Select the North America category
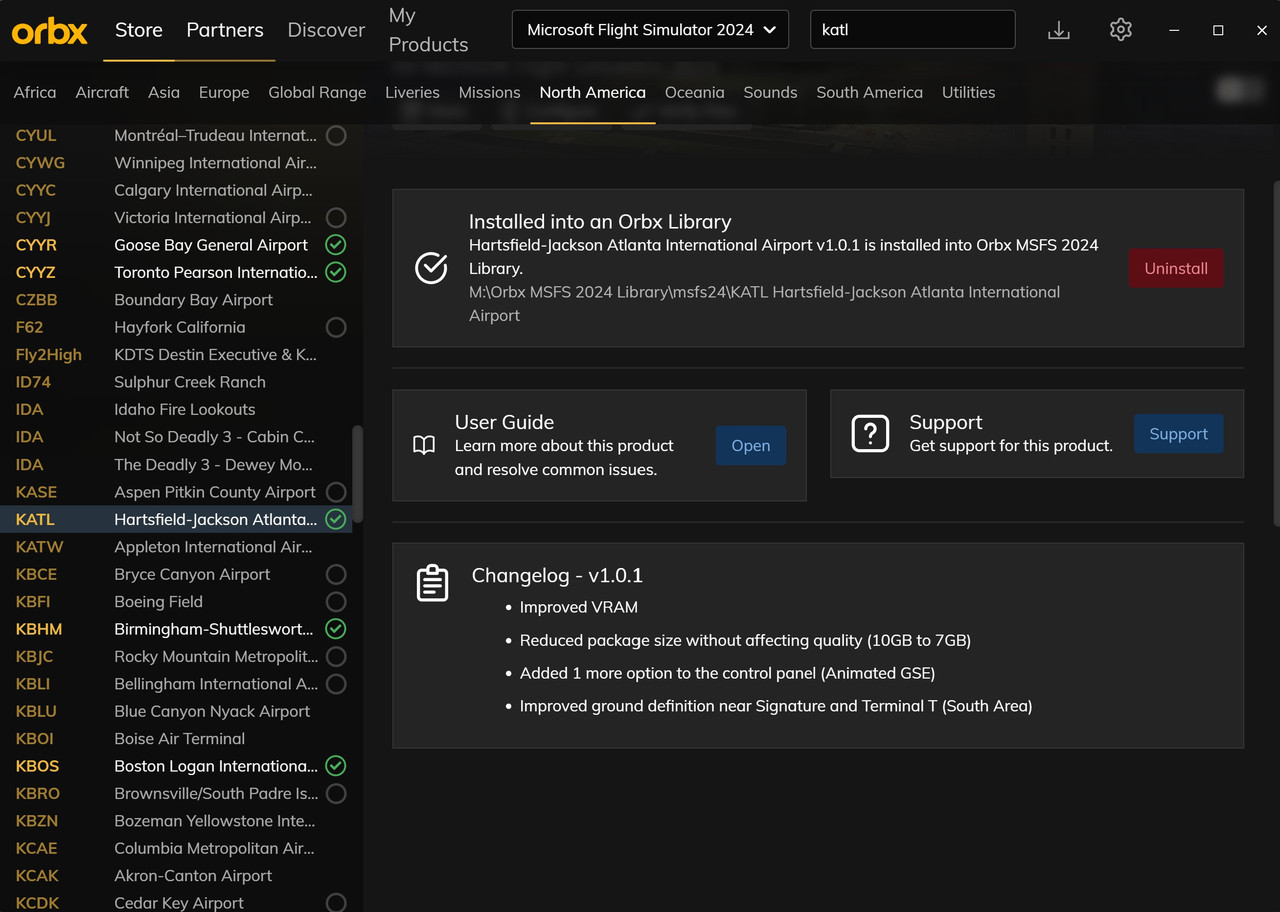1280x912 pixels. (x=592, y=92)
